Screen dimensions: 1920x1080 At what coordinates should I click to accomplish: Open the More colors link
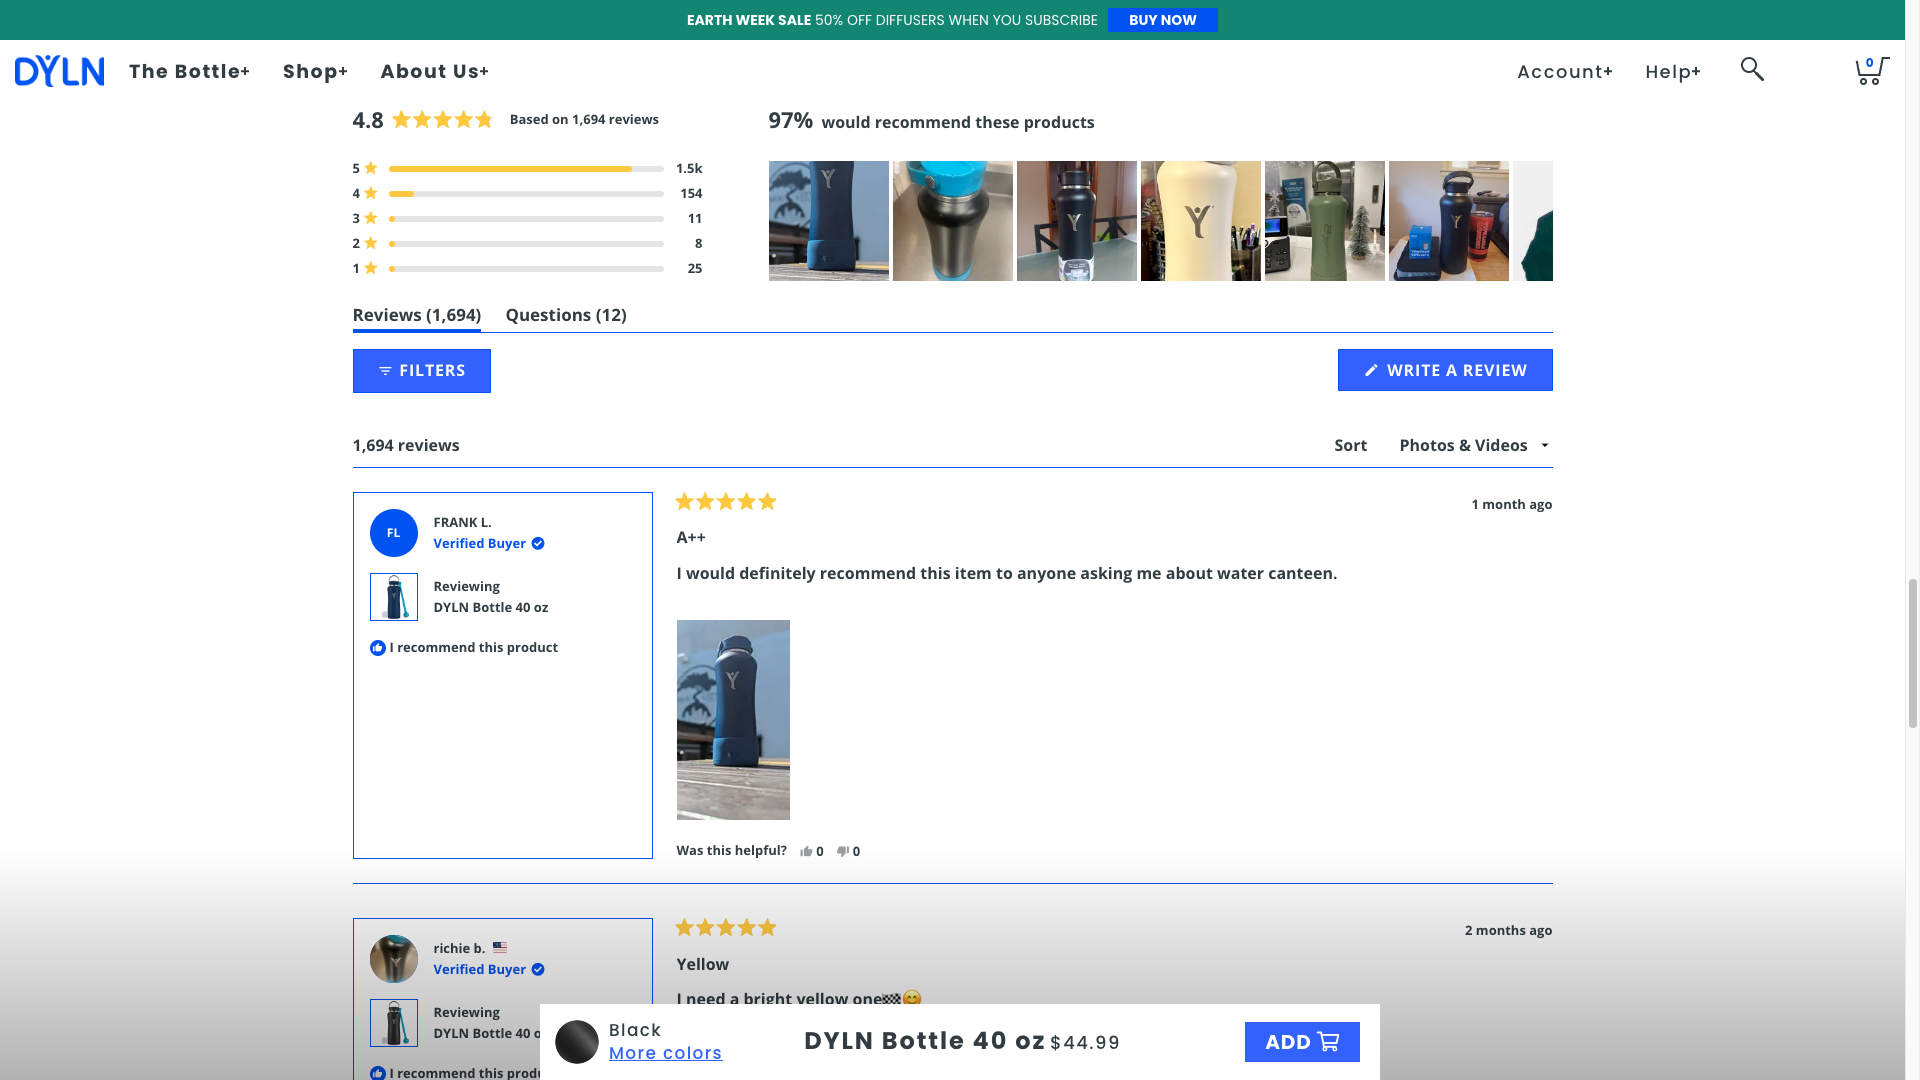pos(665,1053)
